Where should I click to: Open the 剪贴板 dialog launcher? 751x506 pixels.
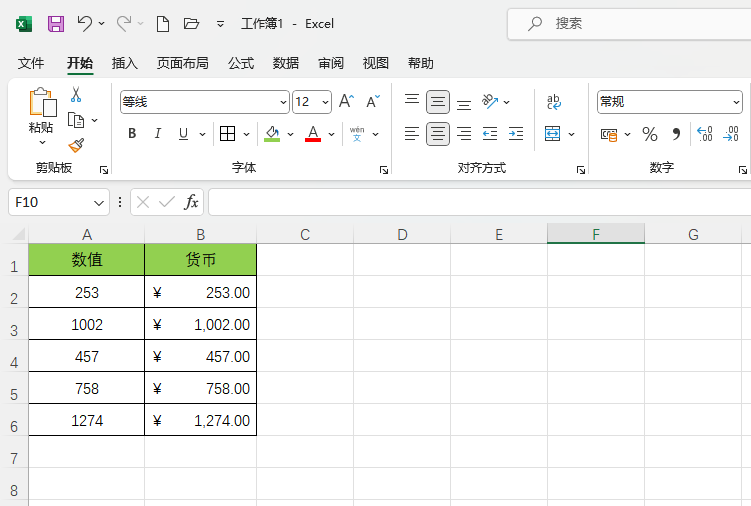pyautogui.click(x=104, y=170)
